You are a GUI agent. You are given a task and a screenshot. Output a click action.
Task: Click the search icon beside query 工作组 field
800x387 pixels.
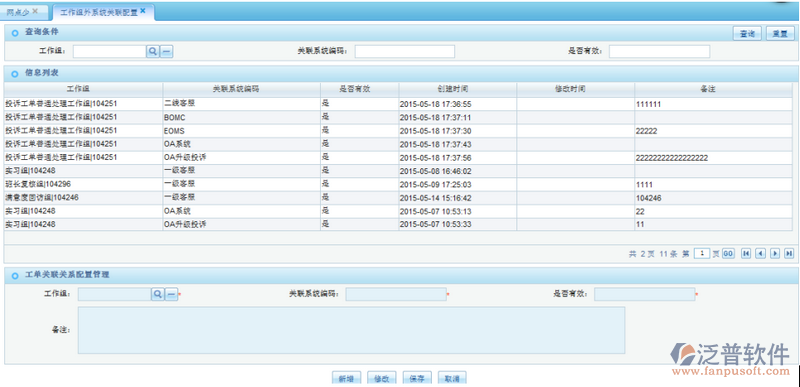[x=153, y=51]
